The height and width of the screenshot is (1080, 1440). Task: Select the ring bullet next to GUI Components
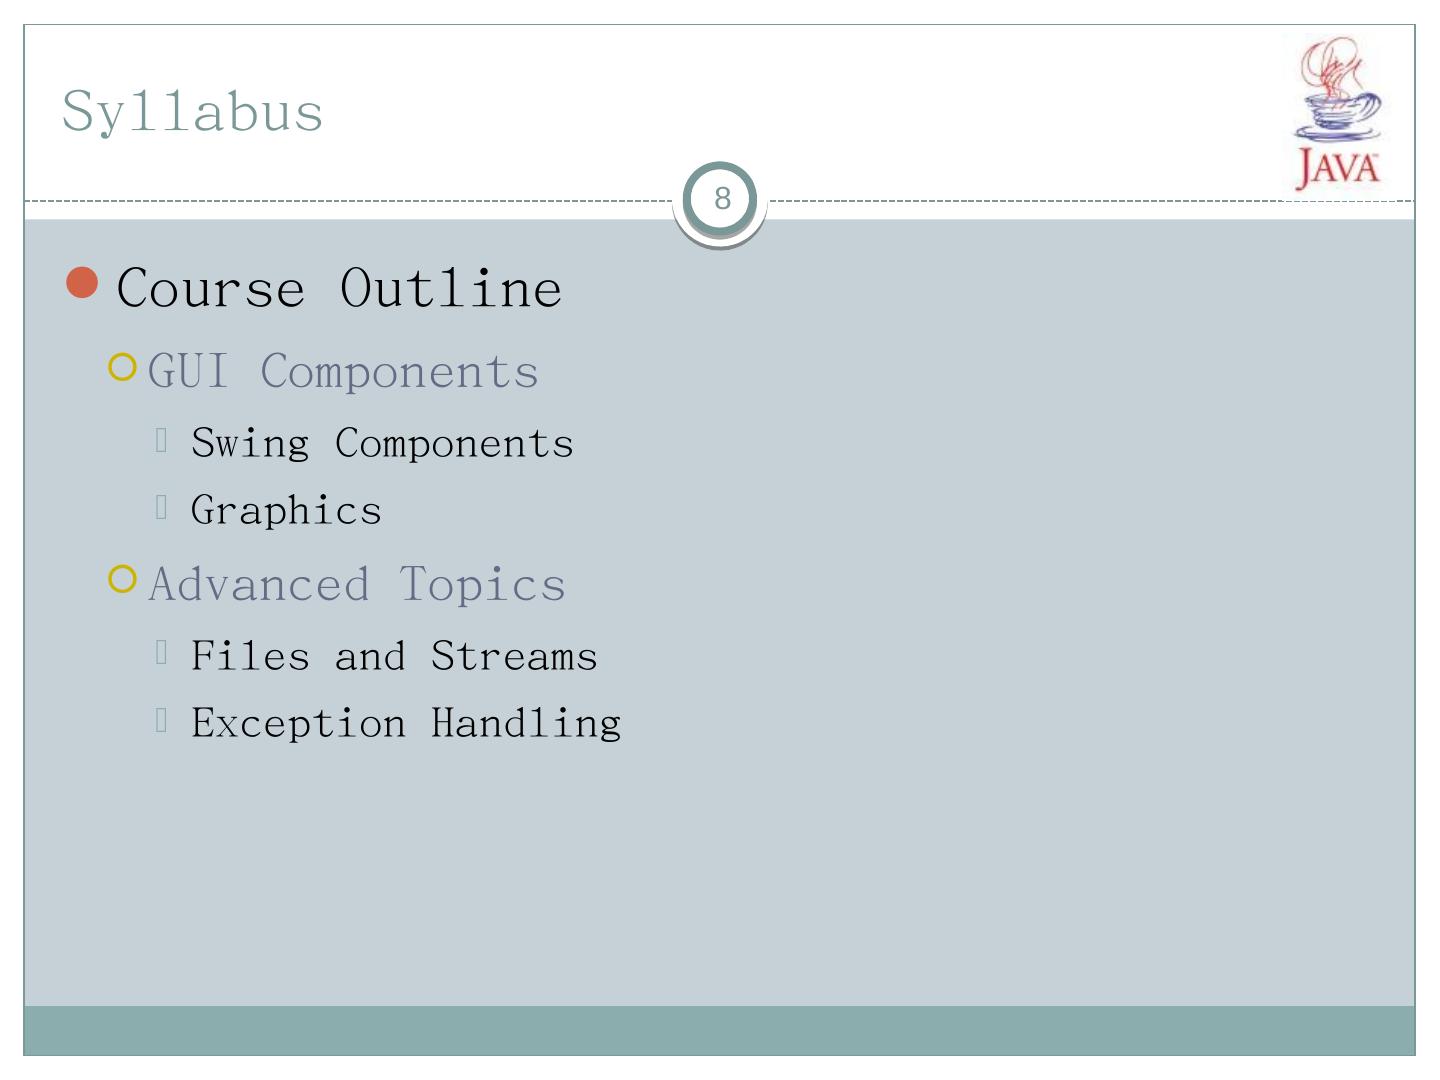122,368
